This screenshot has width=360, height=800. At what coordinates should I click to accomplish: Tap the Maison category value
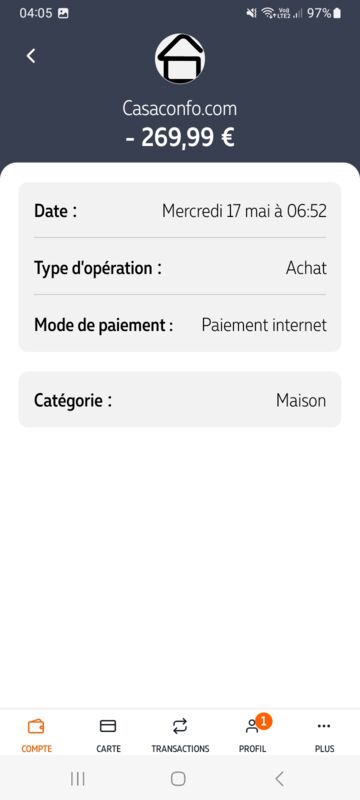click(301, 401)
